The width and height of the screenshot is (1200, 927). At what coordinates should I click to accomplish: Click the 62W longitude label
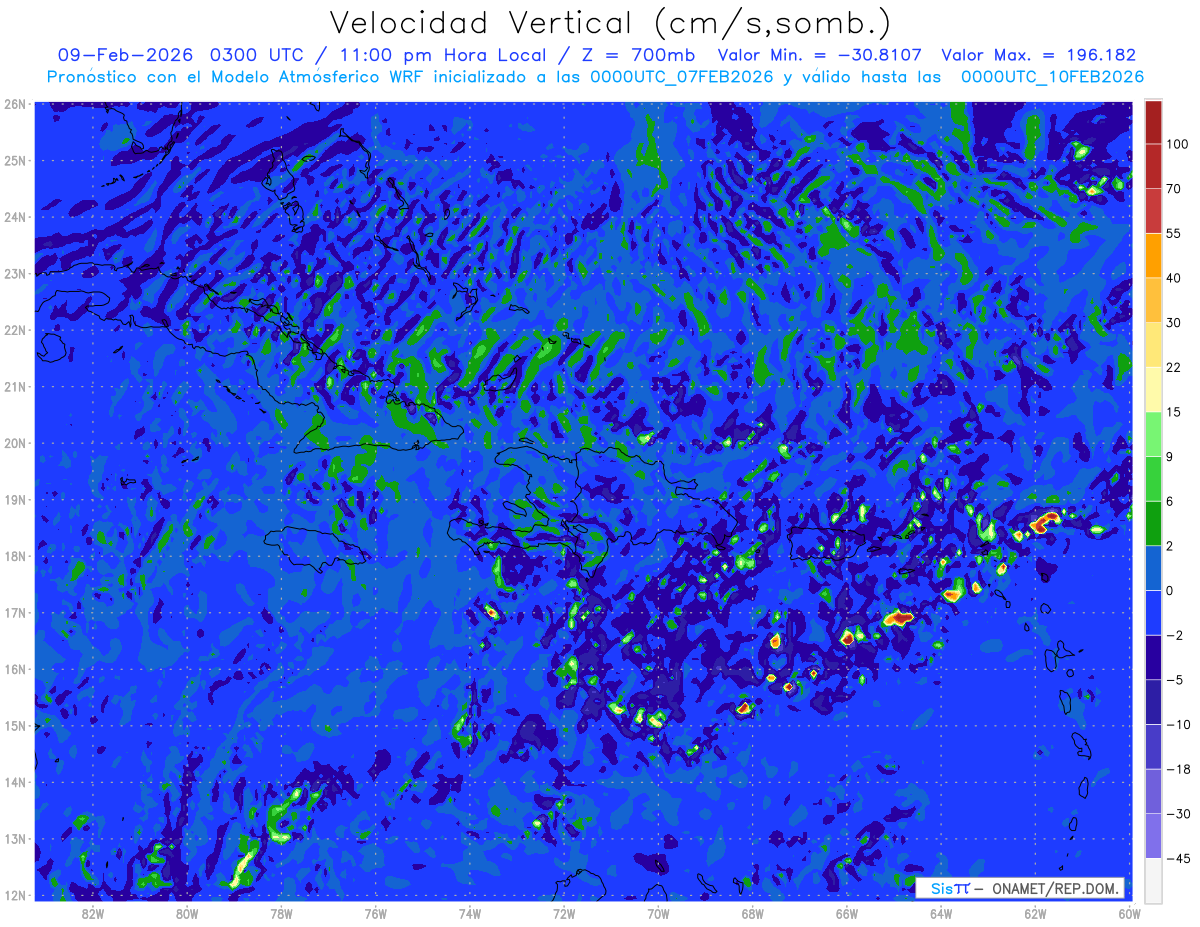[x=1035, y=913]
